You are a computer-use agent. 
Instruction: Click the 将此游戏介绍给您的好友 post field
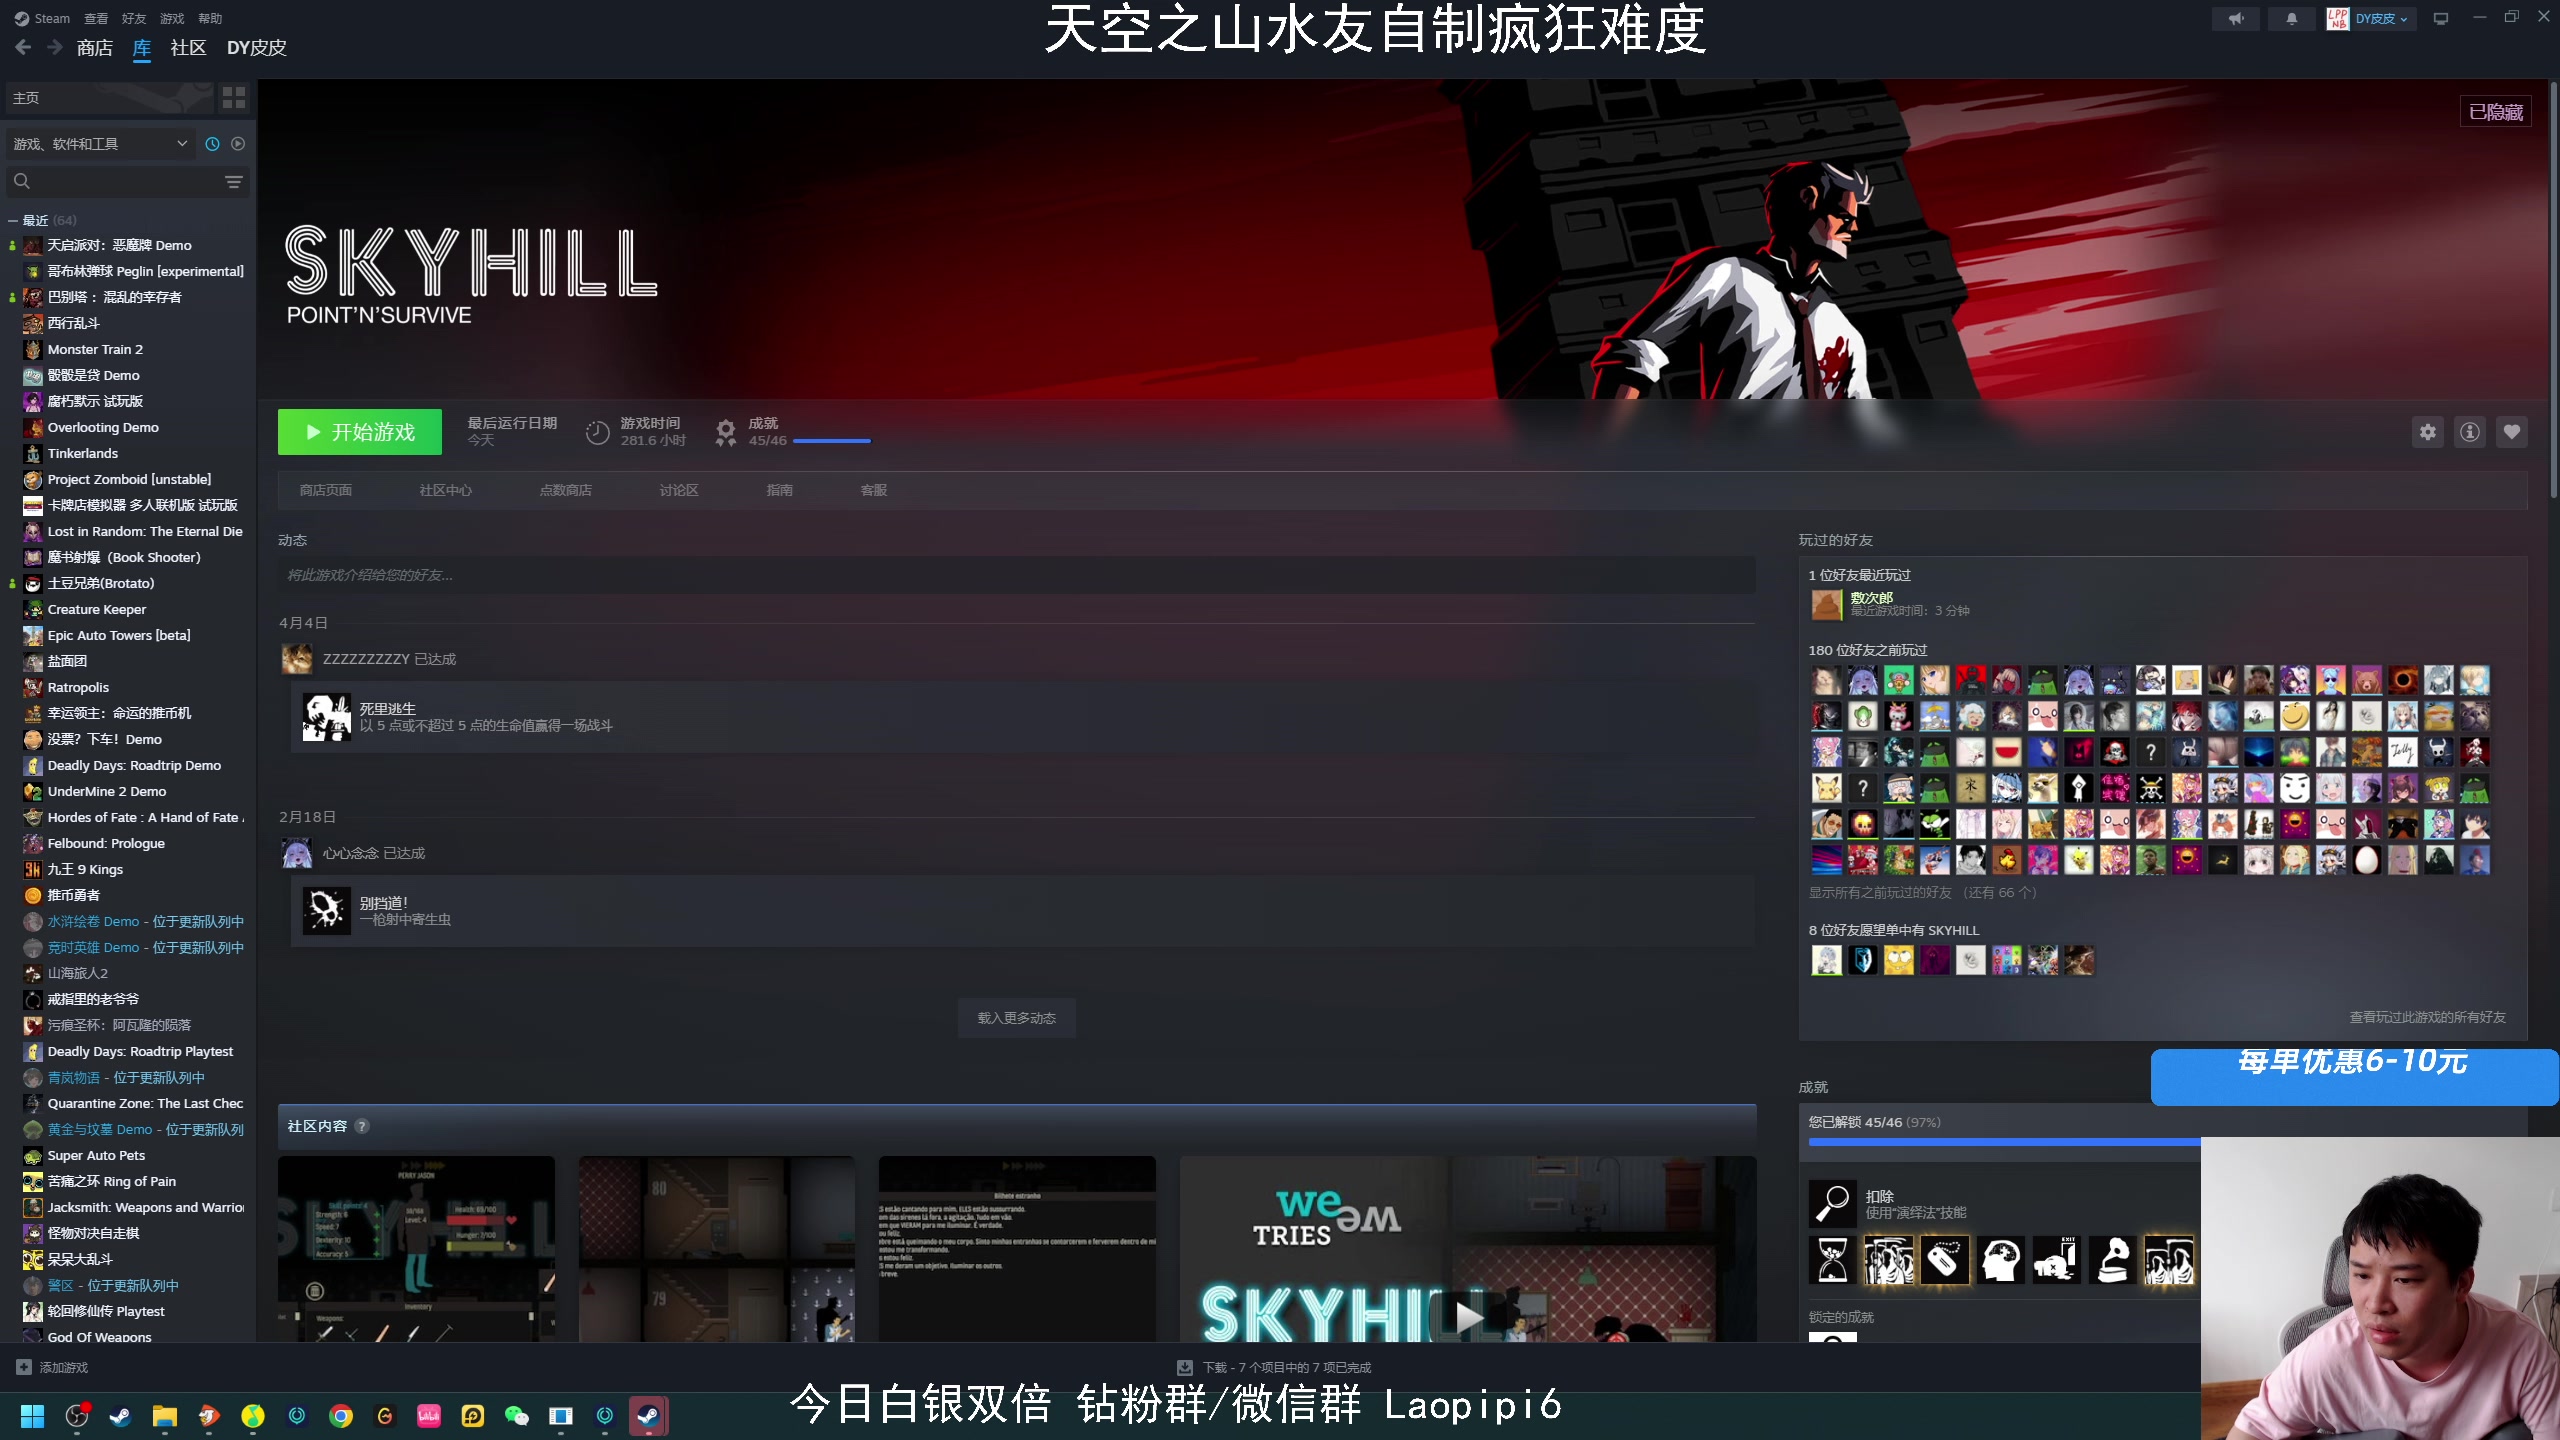click(x=1017, y=575)
